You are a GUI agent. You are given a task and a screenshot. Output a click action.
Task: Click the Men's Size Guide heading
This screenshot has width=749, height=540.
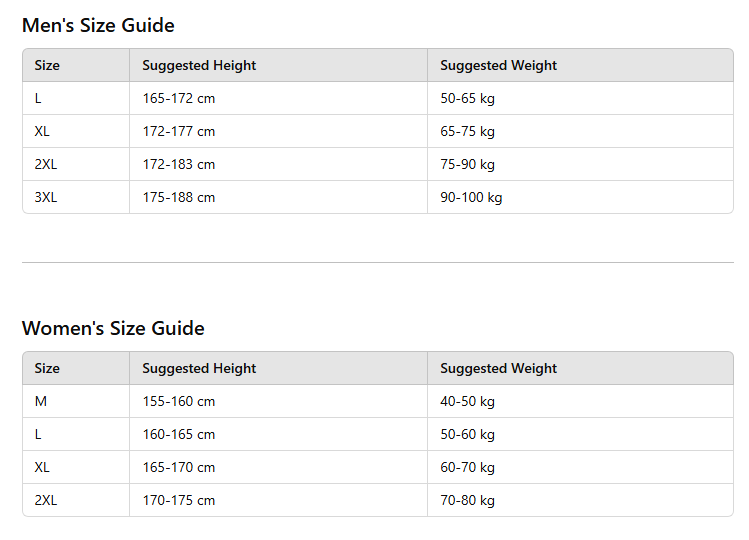pyautogui.click(x=98, y=26)
